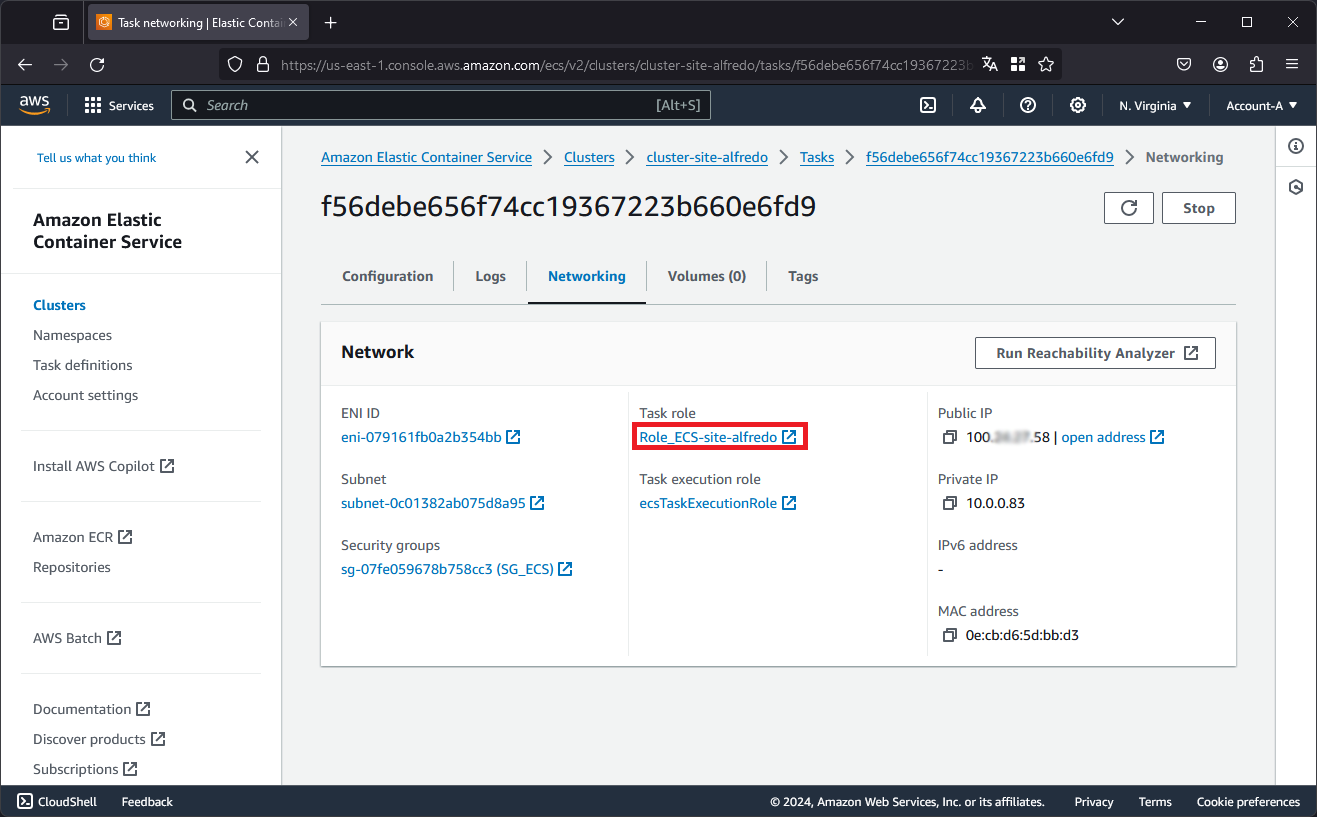Click the translate page icon in address bar
The image size is (1317, 817).
point(990,64)
